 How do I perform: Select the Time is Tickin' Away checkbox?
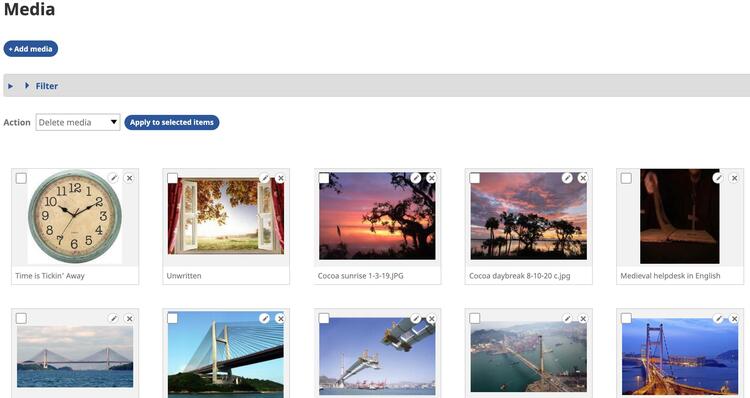pyautogui.click(x=21, y=178)
